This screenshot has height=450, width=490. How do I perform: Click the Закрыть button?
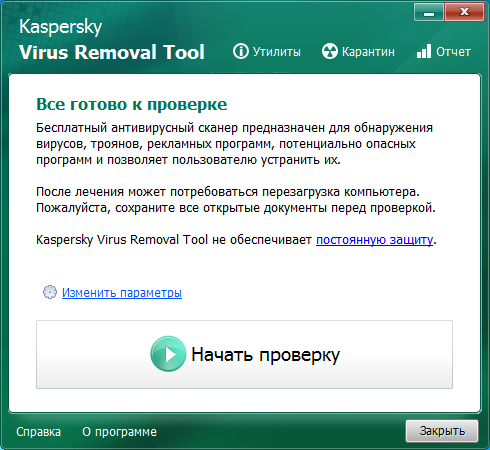tap(442, 431)
